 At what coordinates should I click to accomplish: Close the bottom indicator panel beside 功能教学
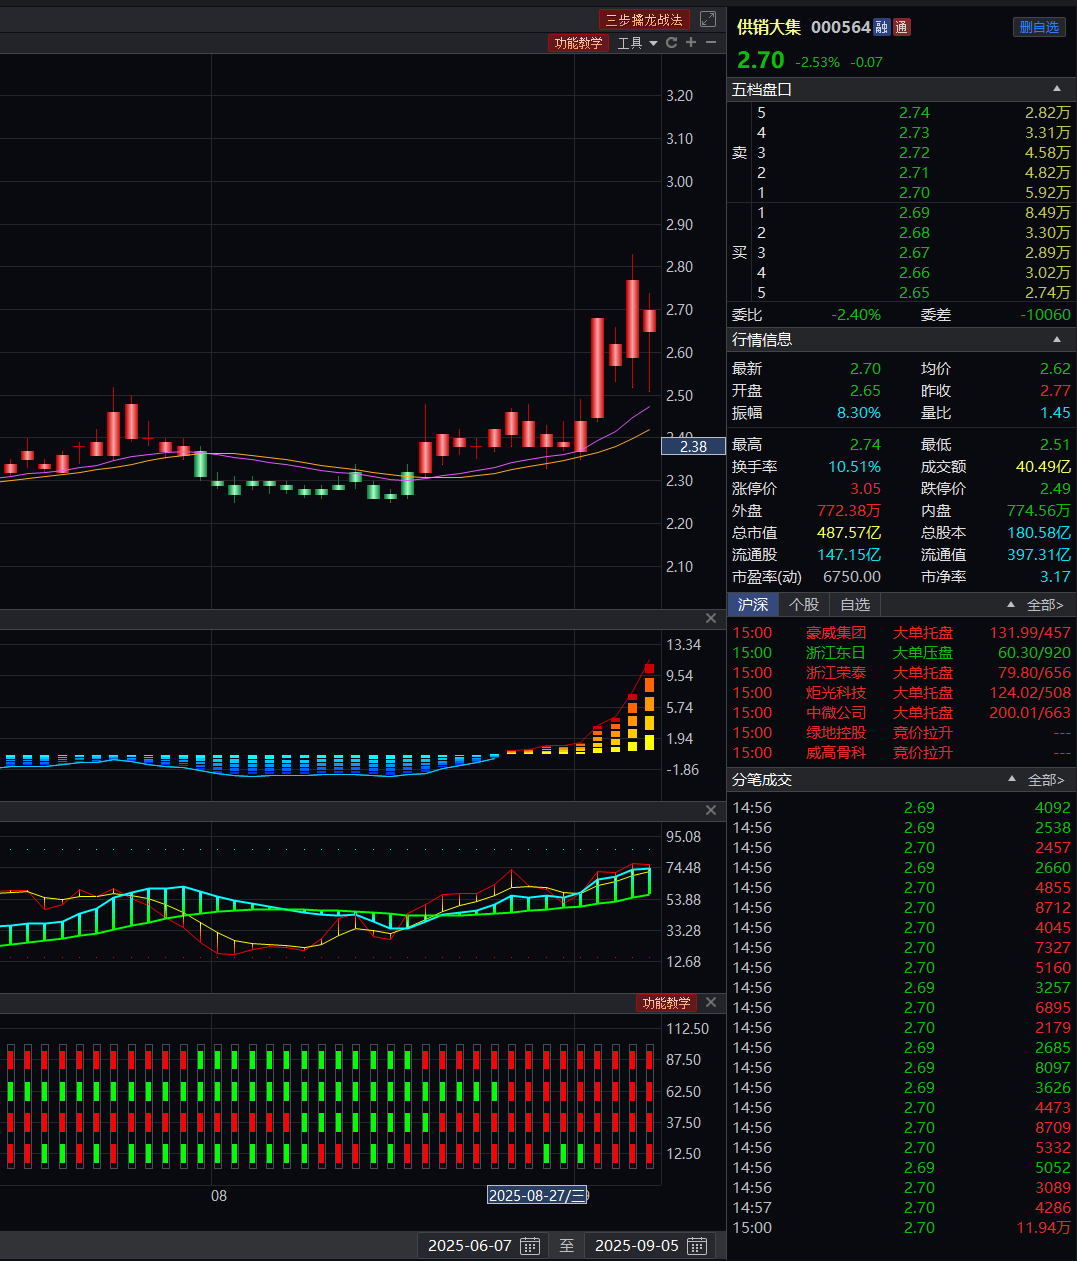click(x=711, y=1002)
